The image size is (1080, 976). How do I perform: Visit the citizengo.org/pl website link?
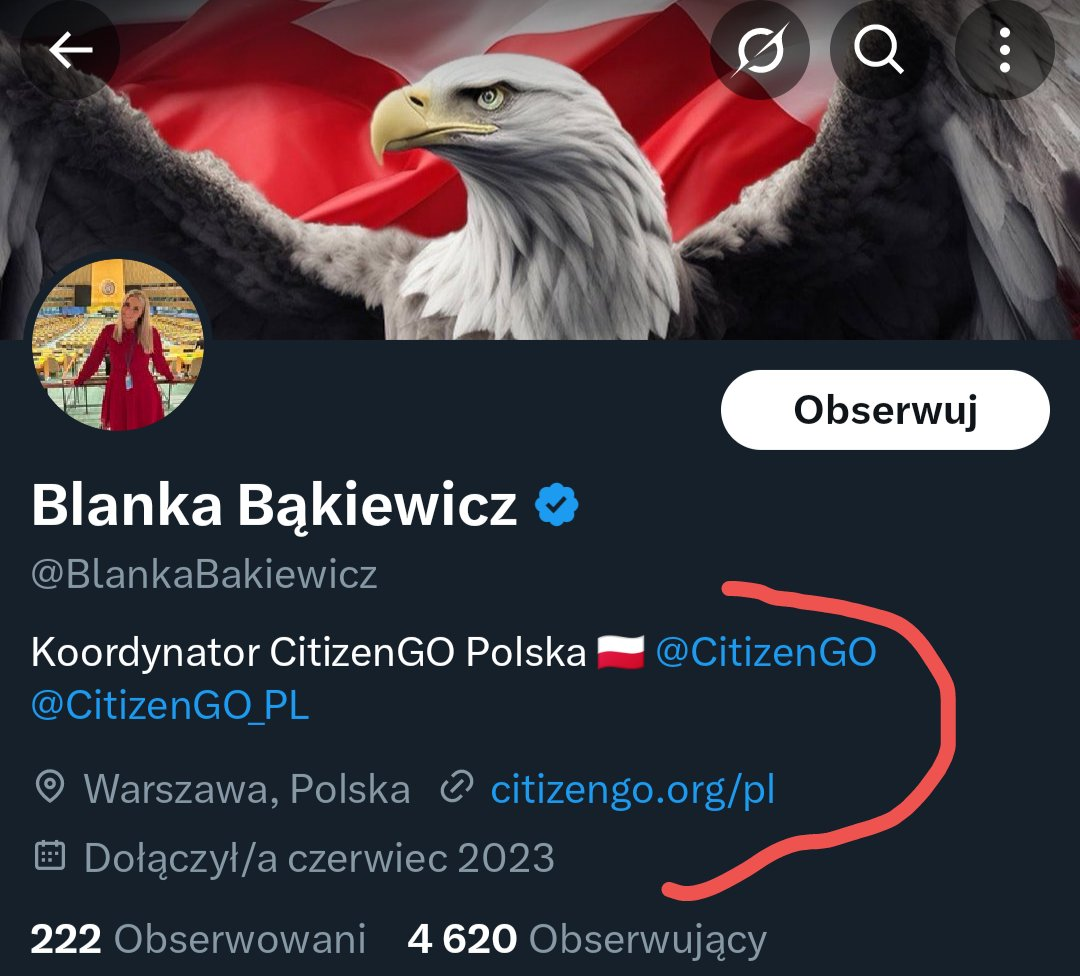click(632, 789)
